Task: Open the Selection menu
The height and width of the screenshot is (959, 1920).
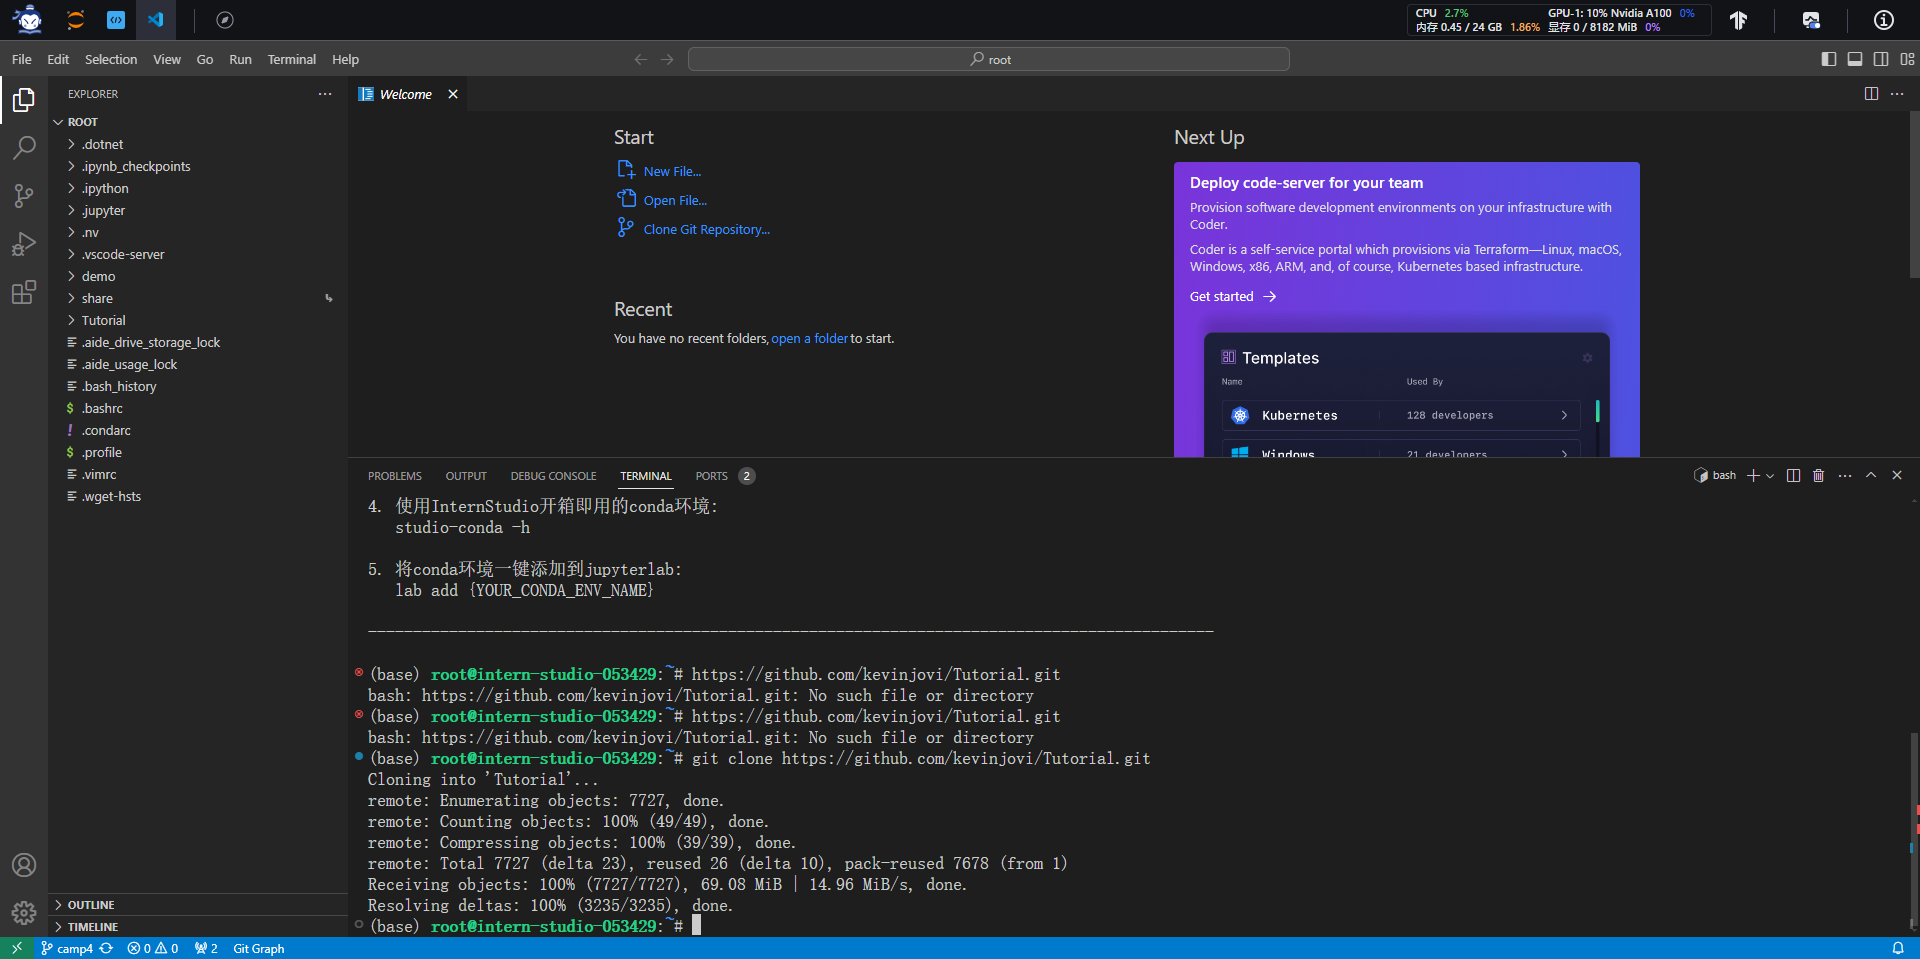Action: pyautogui.click(x=111, y=59)
